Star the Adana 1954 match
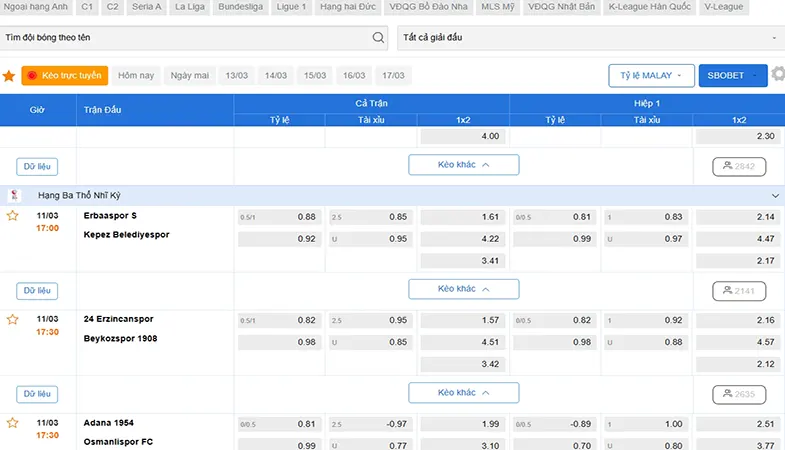The height and width of the screenshot is (450, 785). tap(13, 423)
